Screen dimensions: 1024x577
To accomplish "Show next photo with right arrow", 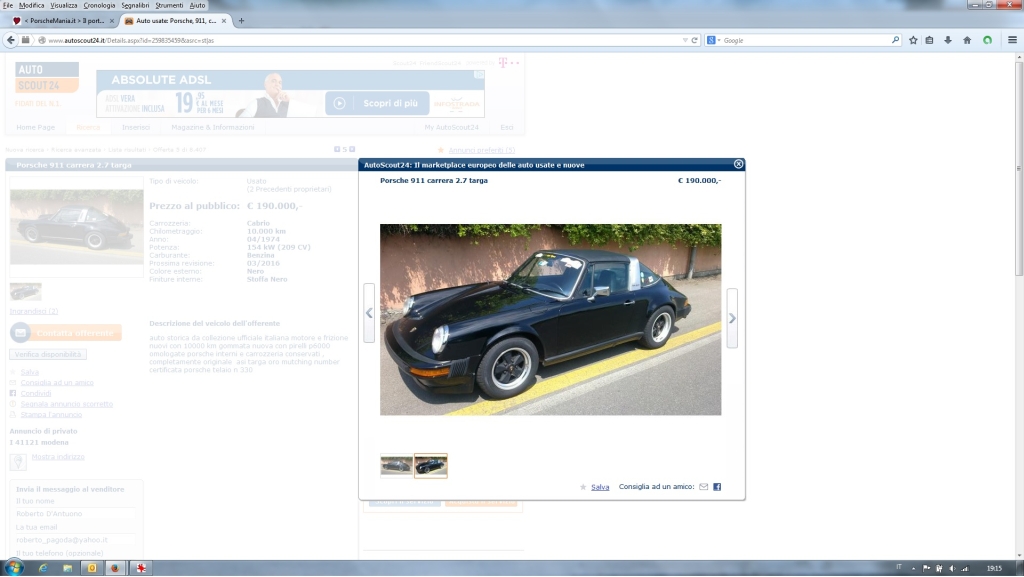I will click(732, 318).
